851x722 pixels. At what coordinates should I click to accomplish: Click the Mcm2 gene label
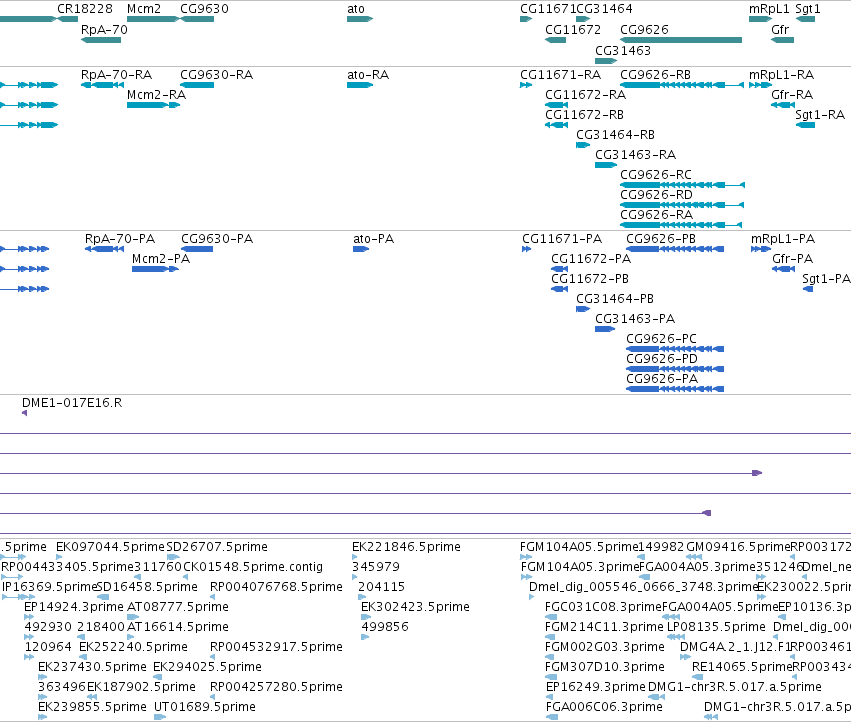click(144, 9)
